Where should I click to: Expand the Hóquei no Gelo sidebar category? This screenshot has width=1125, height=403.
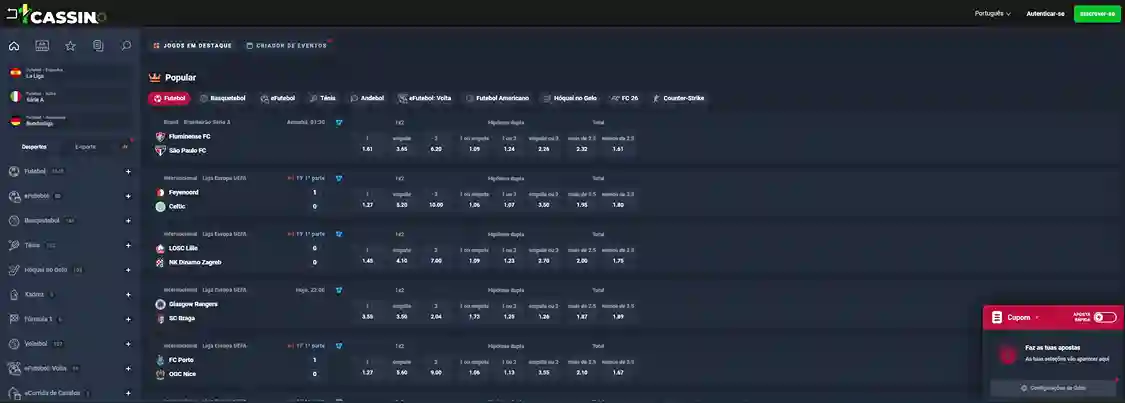click(x=128, y=270)
